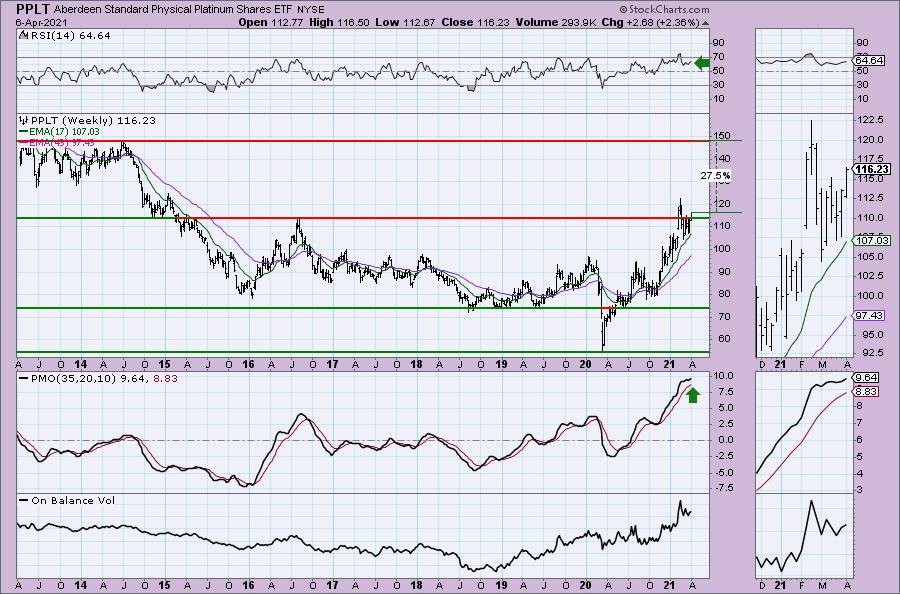Image resolution: width=900 pixels, height=594 pixels.
Task: Click the green line swatch before EMA(17)
Action: point(23,131)
